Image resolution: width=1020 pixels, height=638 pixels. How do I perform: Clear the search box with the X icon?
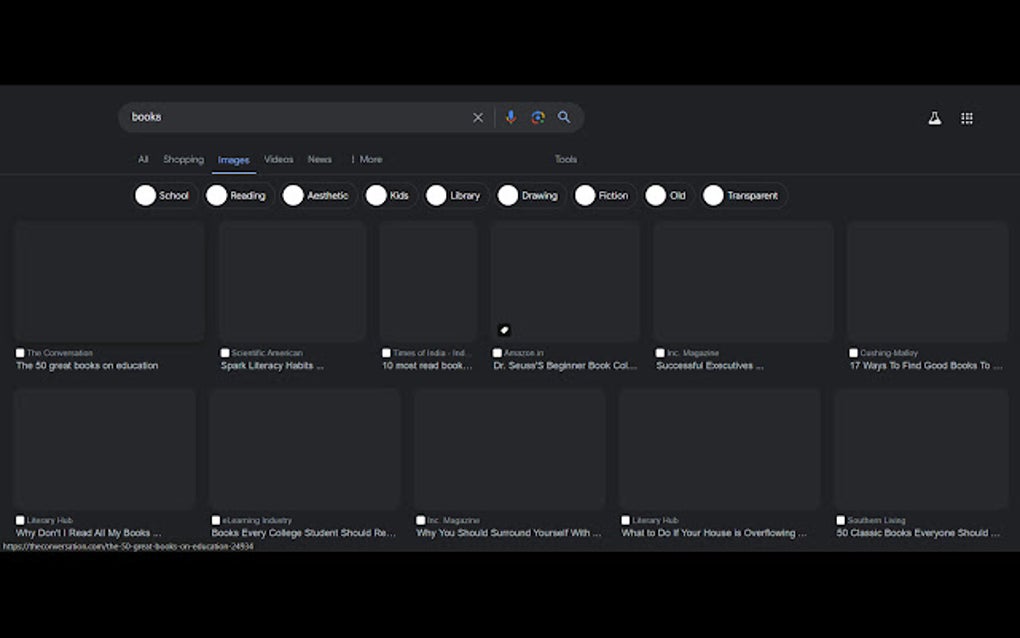click(x=478, y=117)
